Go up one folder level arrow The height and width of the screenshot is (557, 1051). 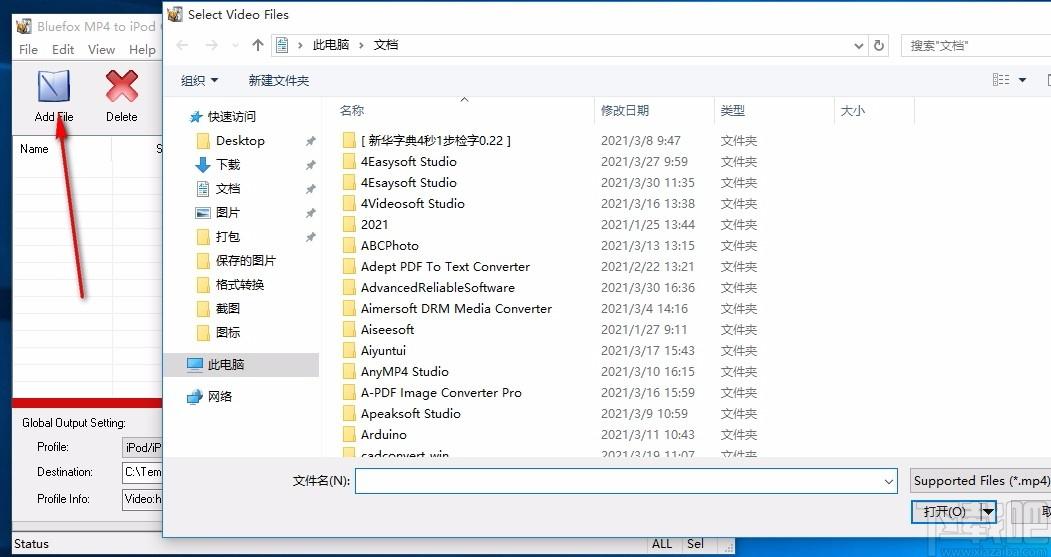257,45
